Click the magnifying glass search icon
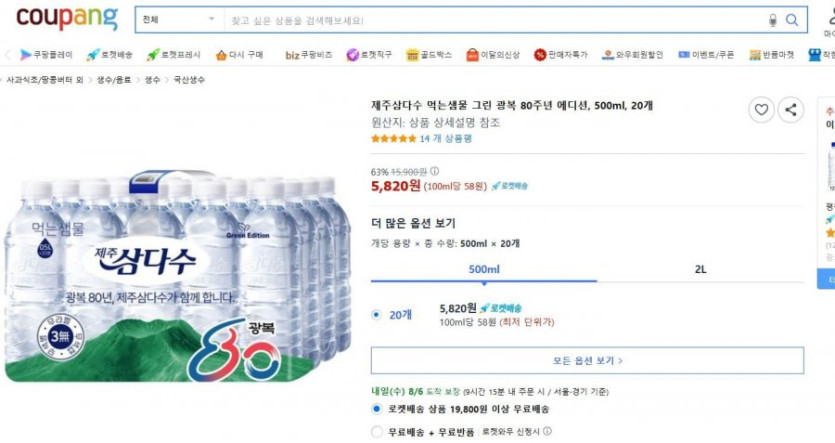Image resolution: width=835 pixels, height=443 pixels. [x=792, y=20]
